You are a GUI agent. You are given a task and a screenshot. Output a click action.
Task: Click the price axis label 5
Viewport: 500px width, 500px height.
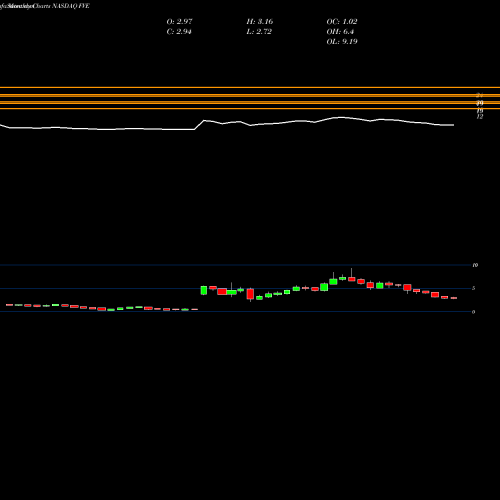click(473, 288)
